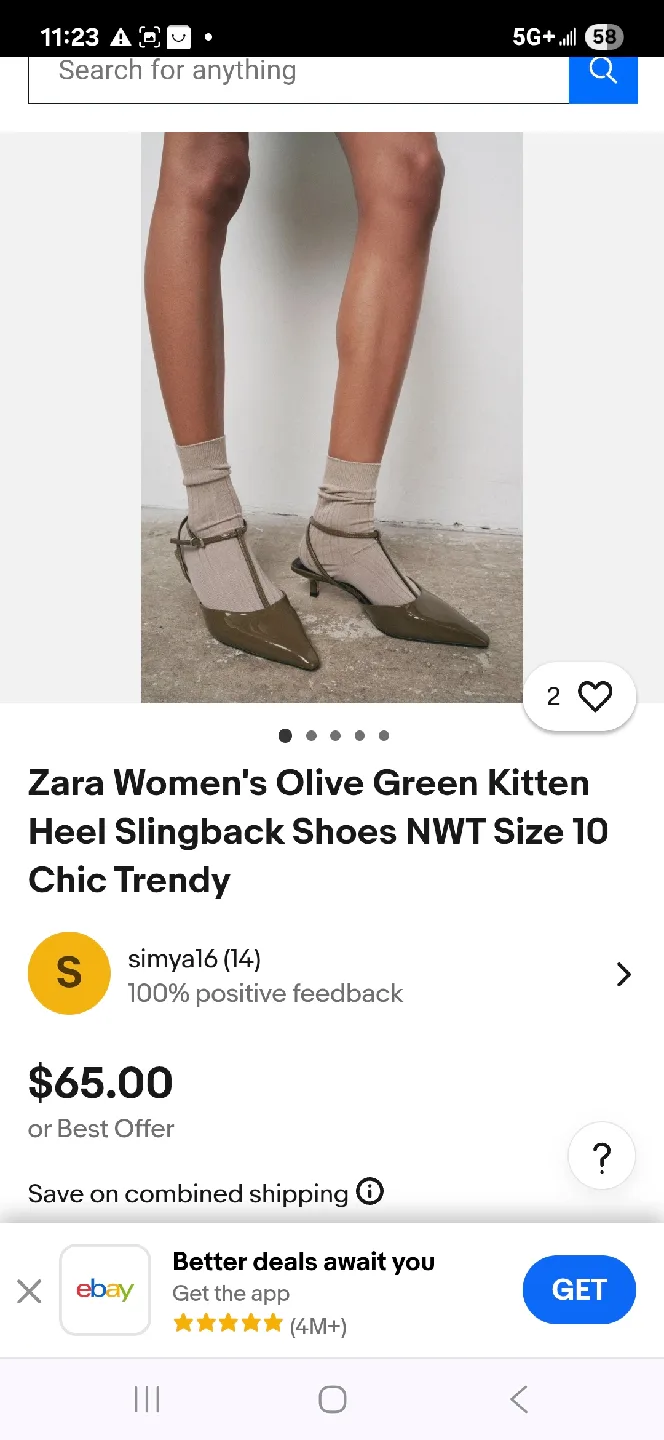
Task: Select the last carousel pagination dot
Action: pyautogui.click(x=384, y=735)
